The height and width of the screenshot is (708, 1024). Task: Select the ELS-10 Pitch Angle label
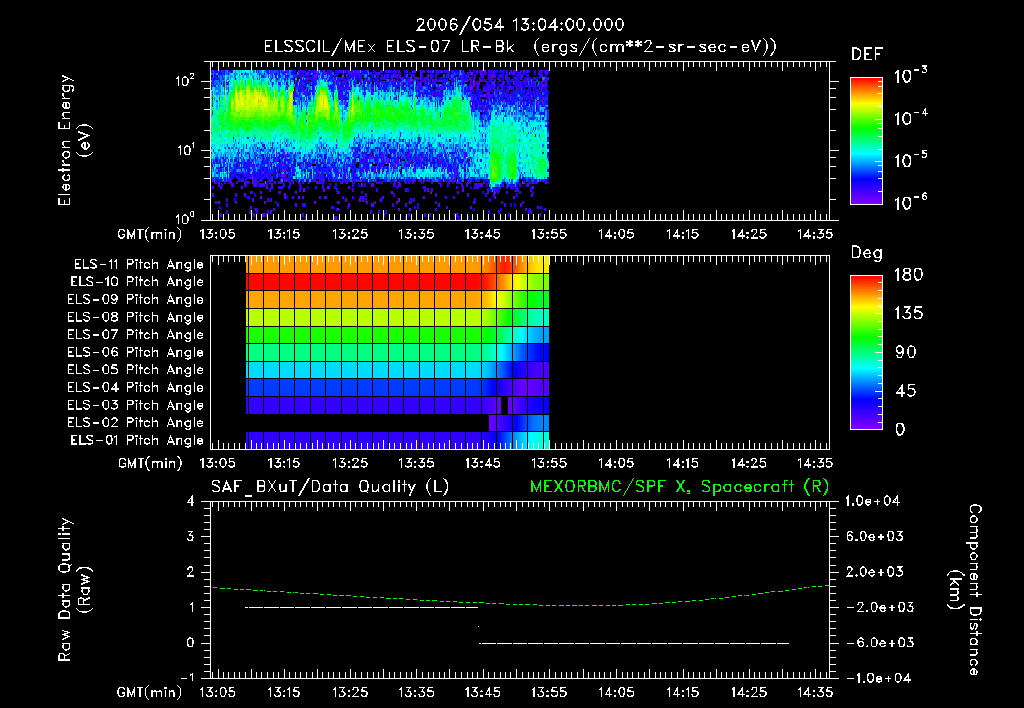point(137,282)
